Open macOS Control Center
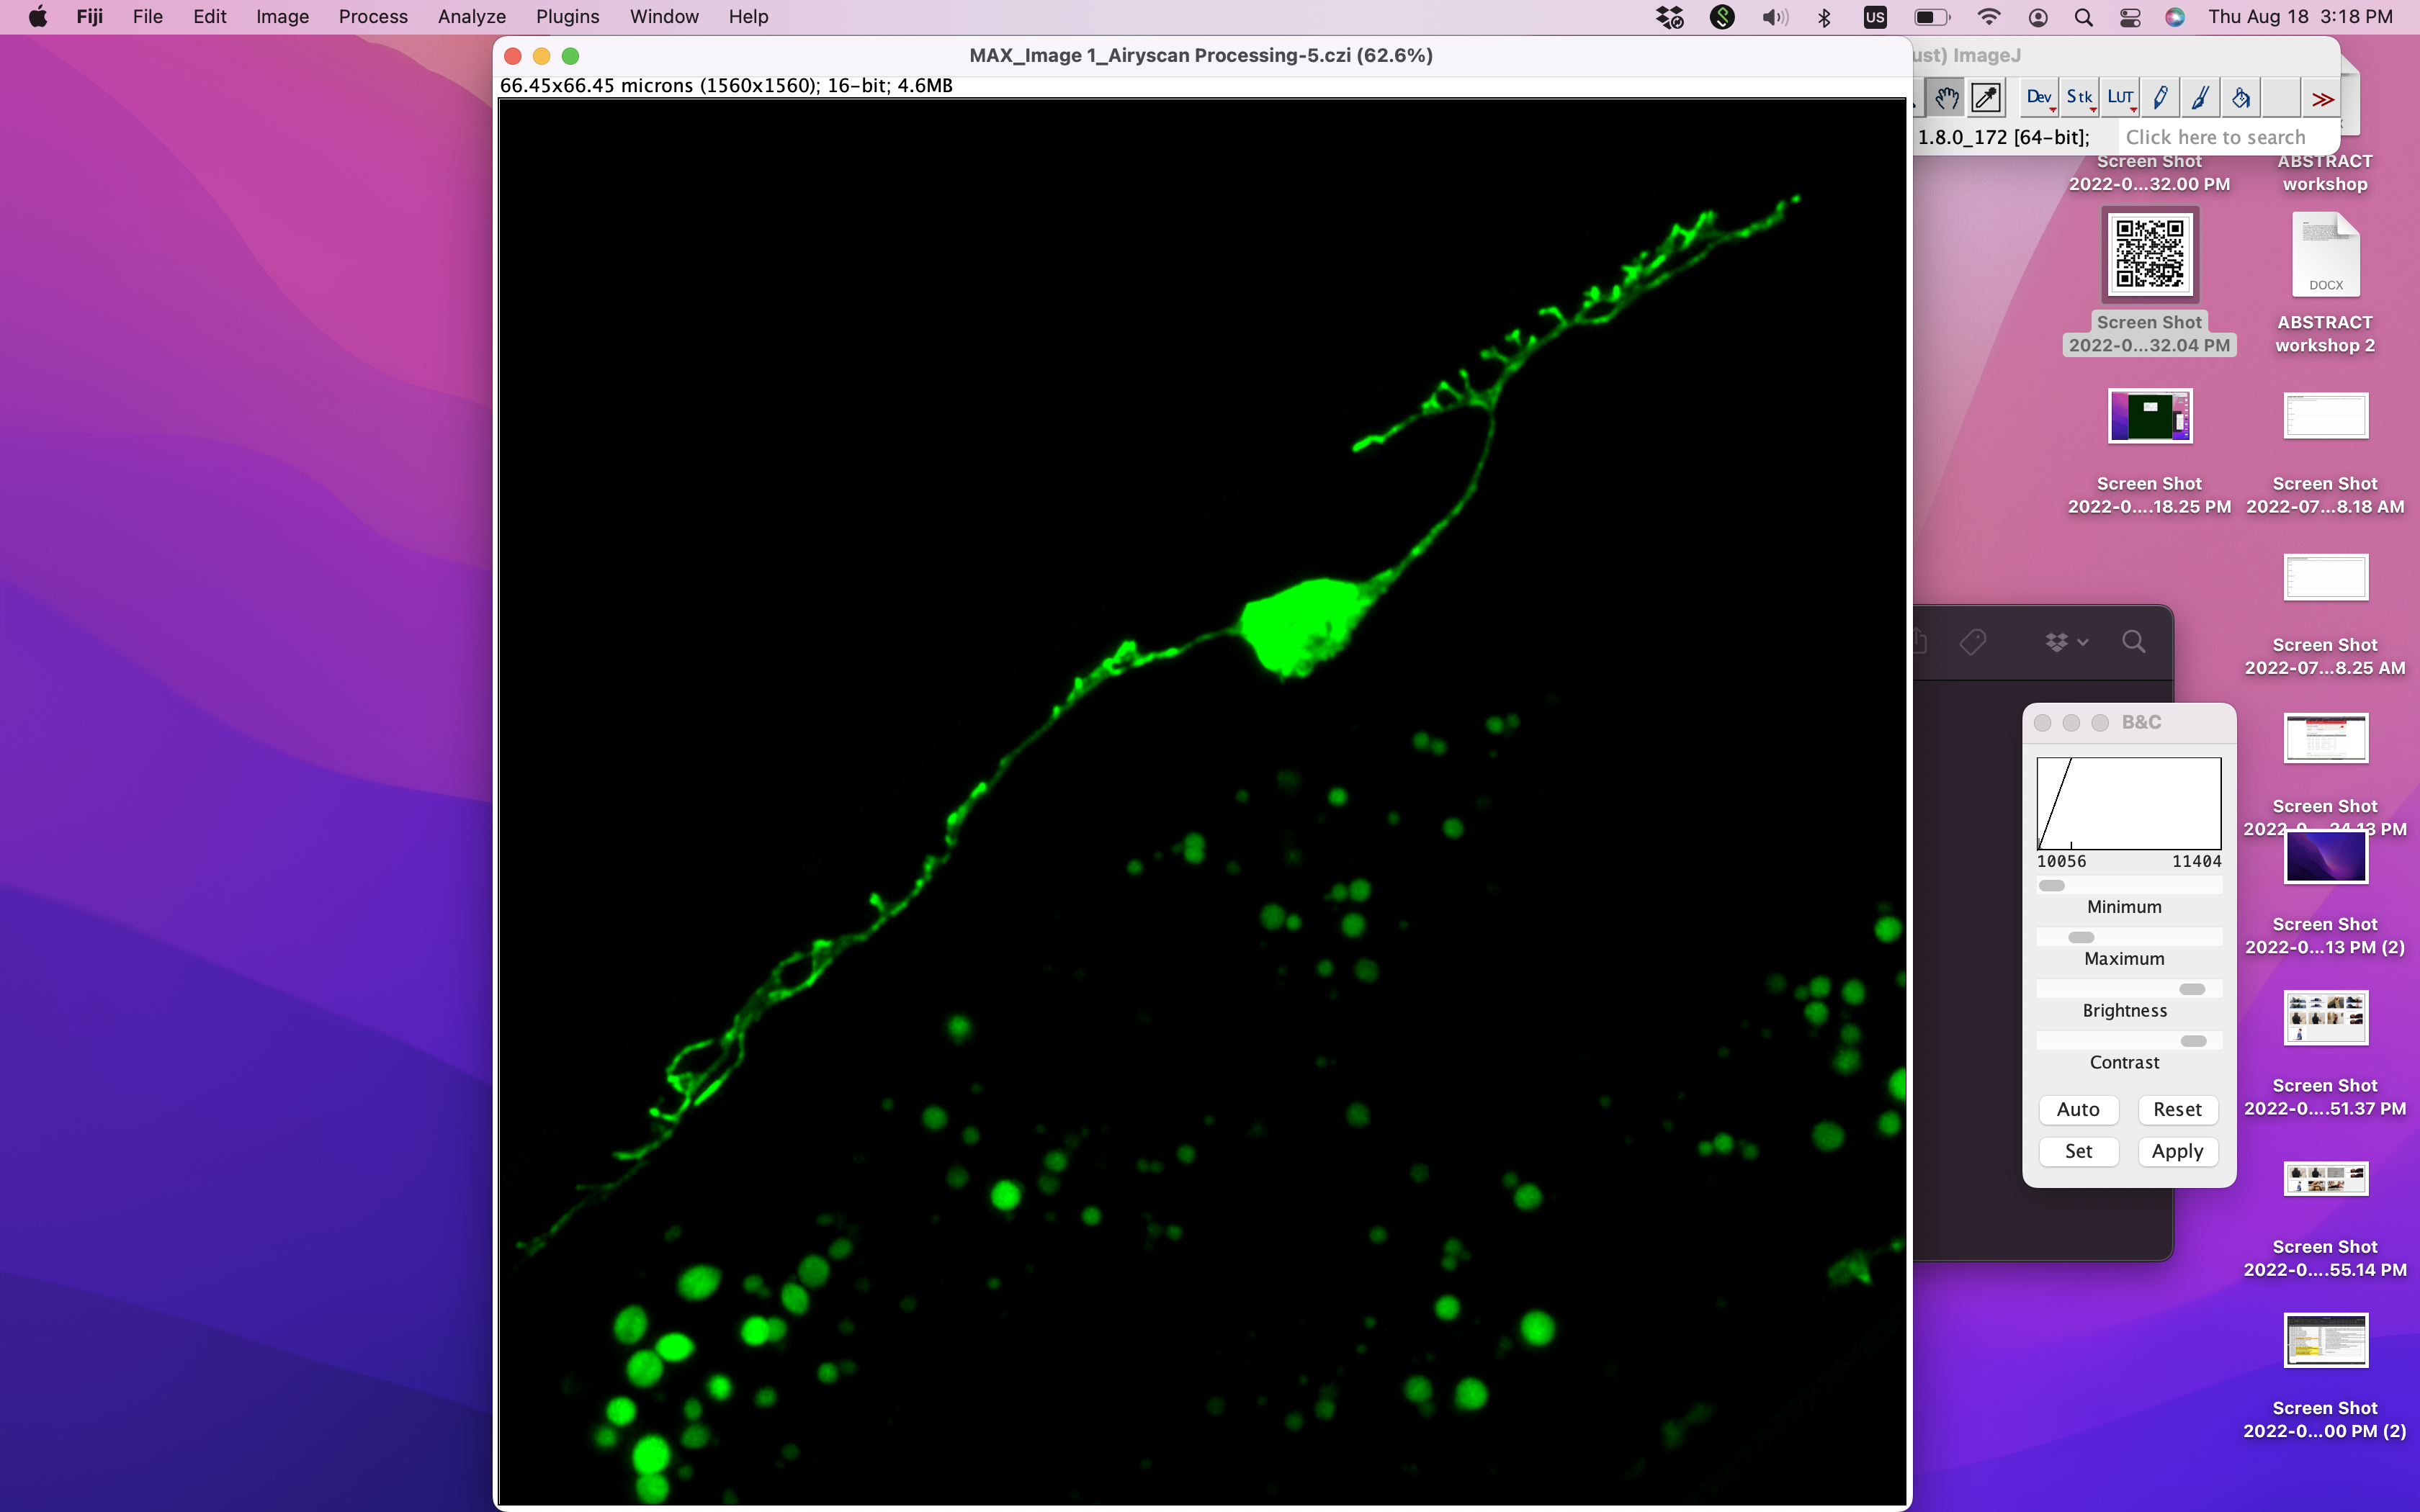Image resolution: width=2420 pixels, height=1512 pixels. click(2130, 17)
